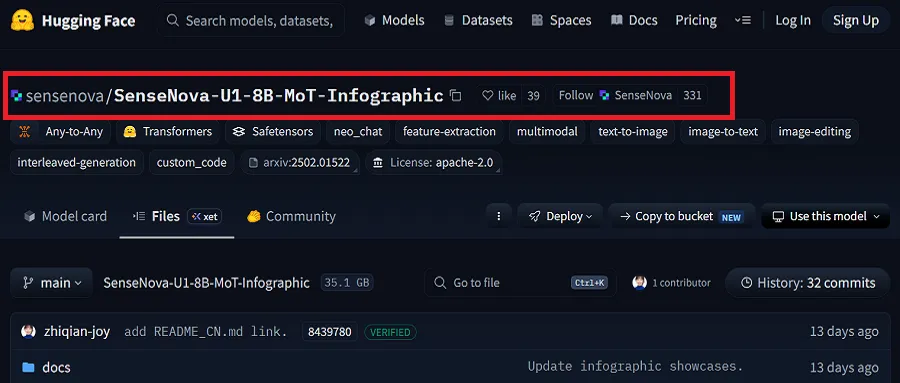
Task: Open the Spaces page
Action: click(561, 21)
